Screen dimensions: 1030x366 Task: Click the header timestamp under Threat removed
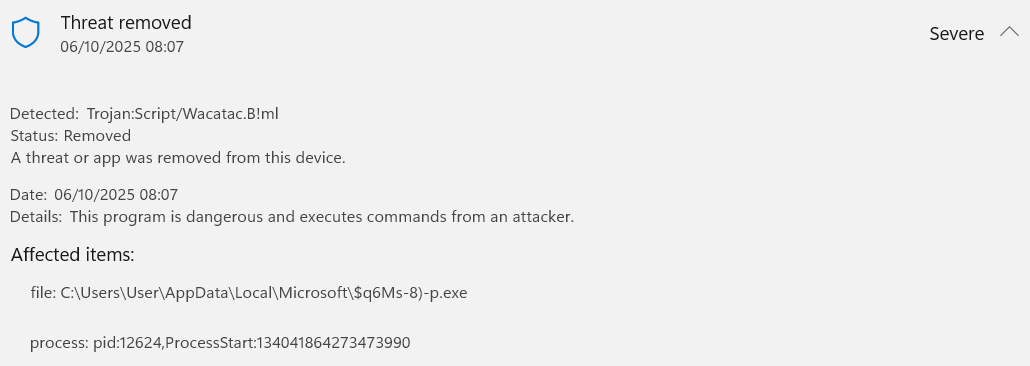tap(122, 47)
